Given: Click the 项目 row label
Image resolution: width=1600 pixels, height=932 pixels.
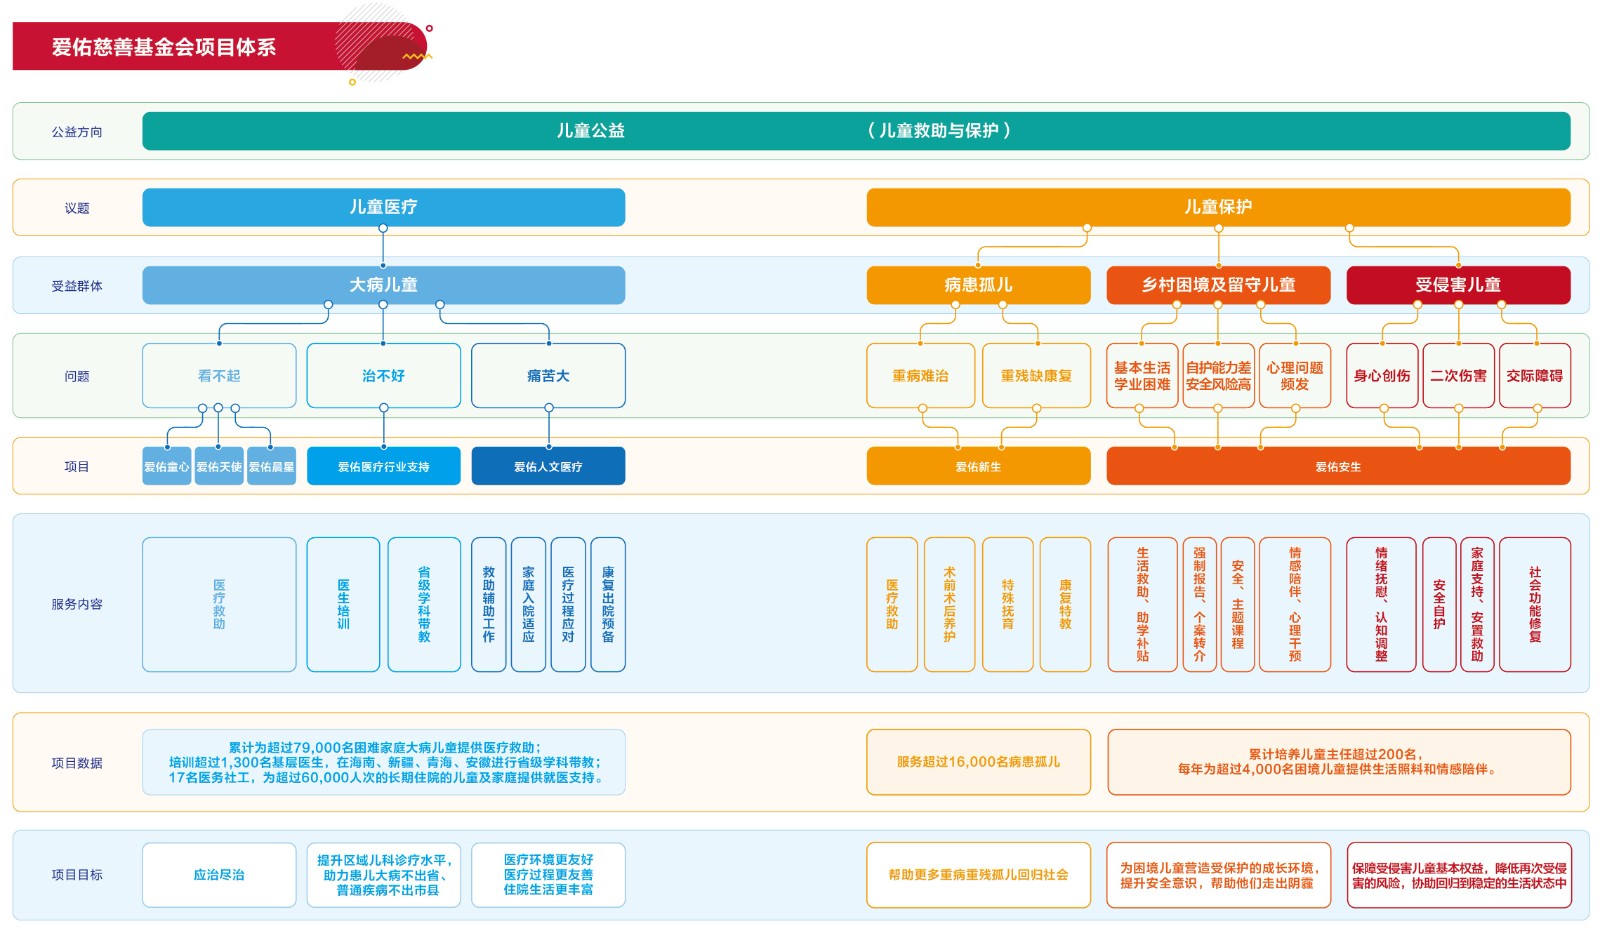Looking at the screenshot, I should coord(77,467).
